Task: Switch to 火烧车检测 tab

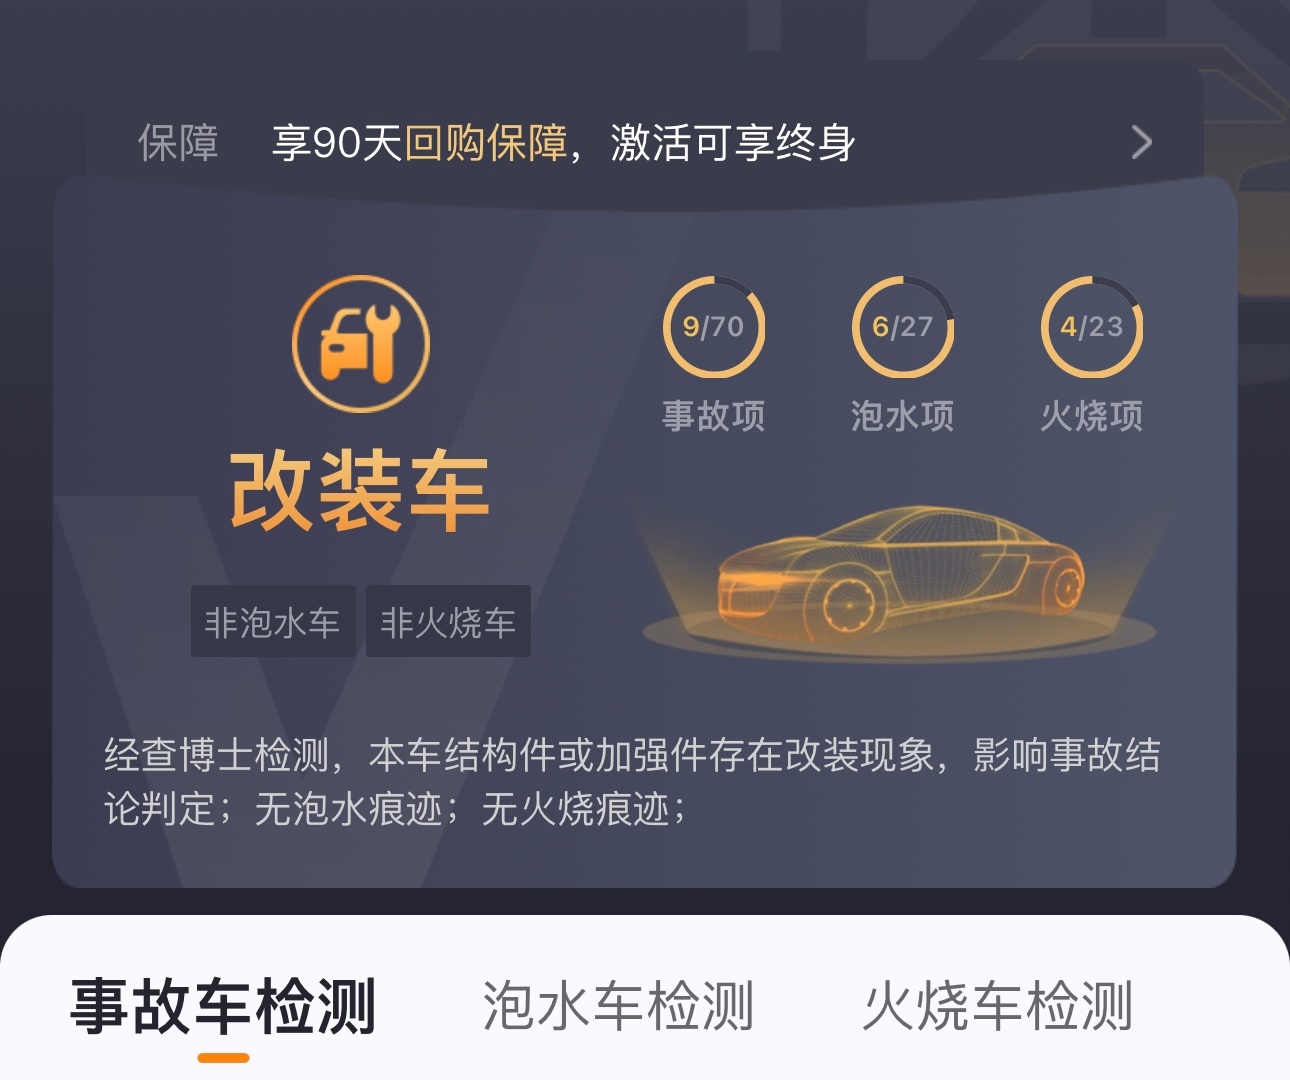Action: 998,1006
